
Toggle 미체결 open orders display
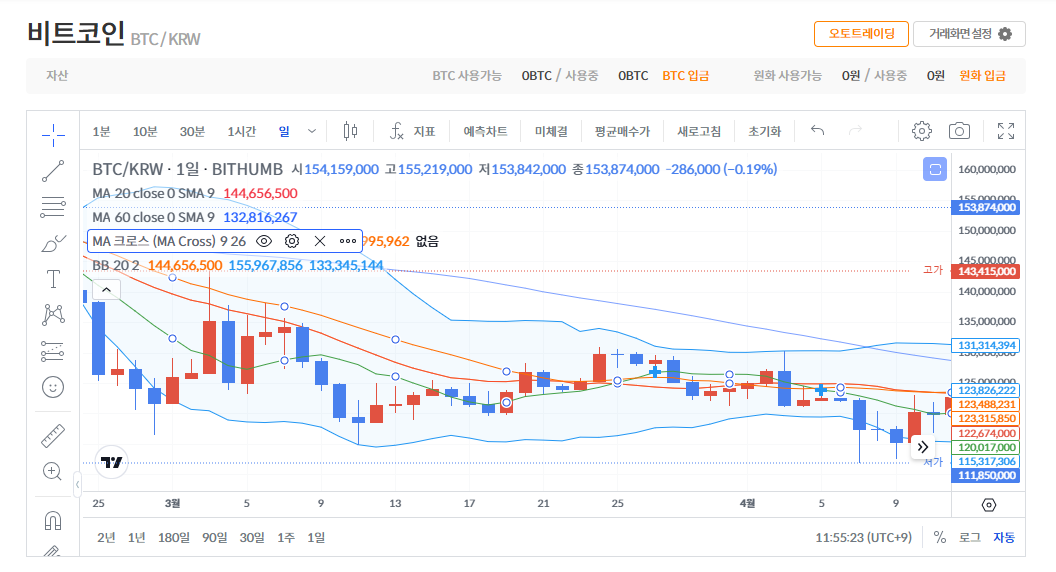coord(551,131)
